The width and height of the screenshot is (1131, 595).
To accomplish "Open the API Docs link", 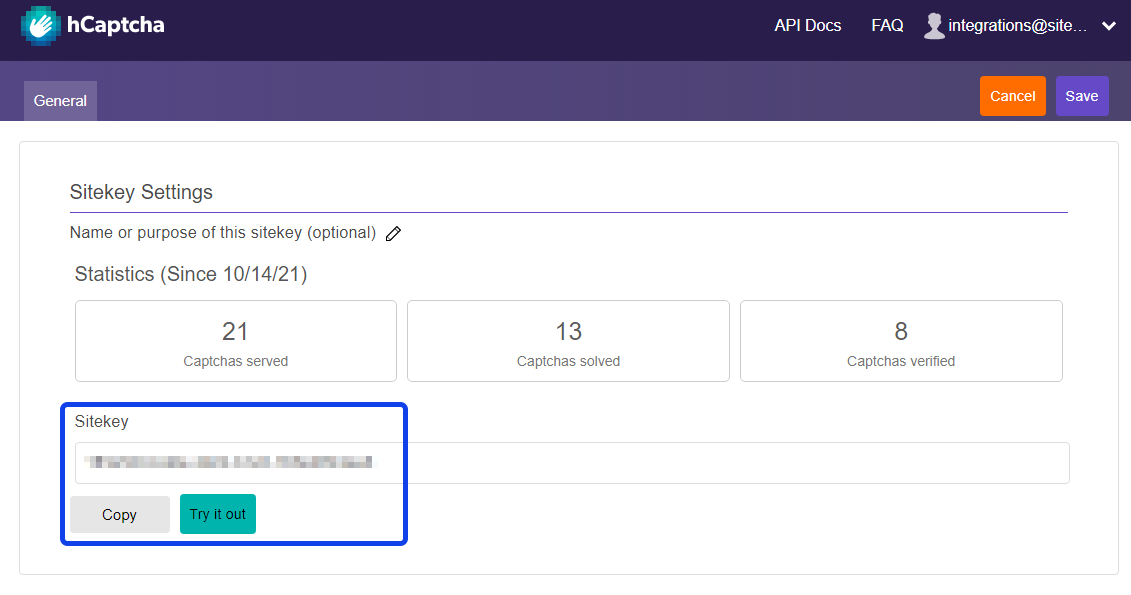I will (808, 25).
